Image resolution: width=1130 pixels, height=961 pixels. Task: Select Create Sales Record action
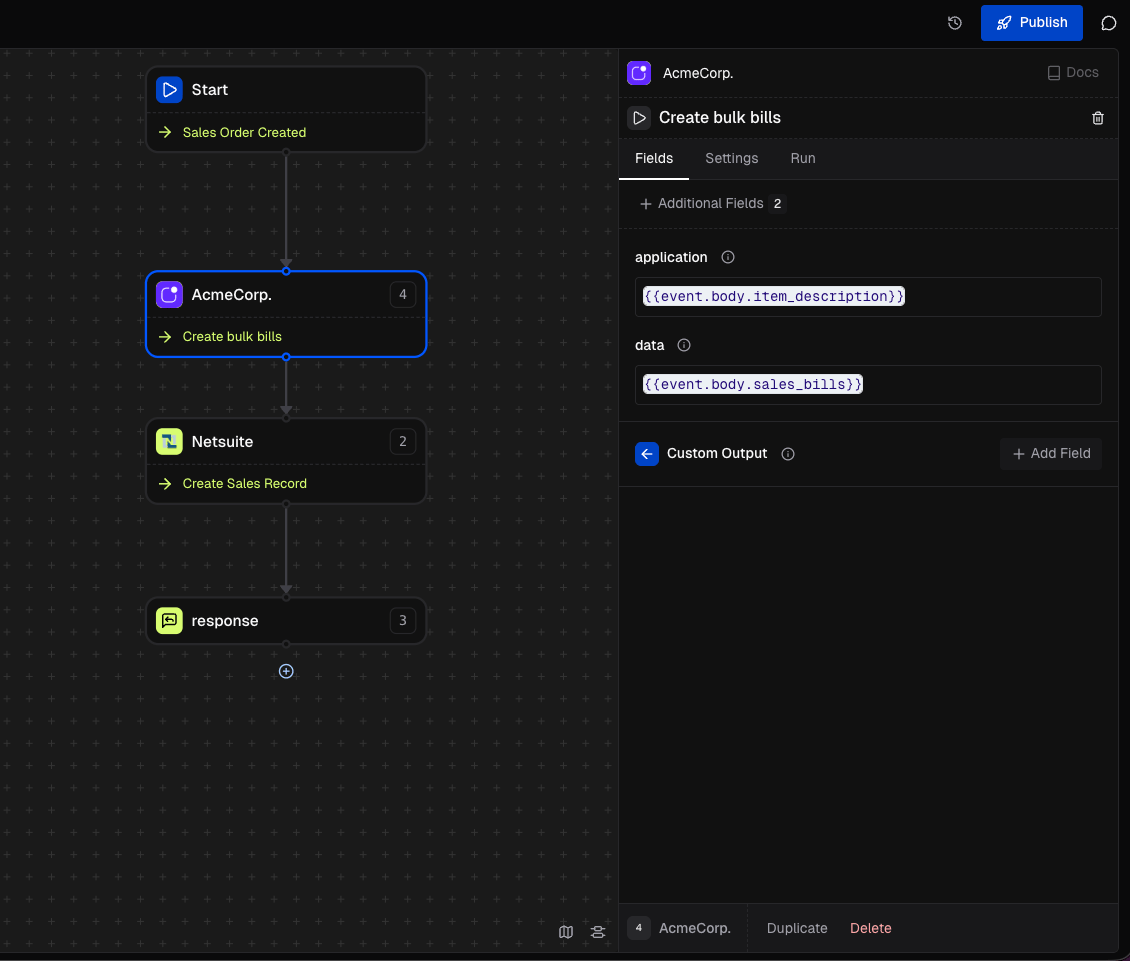click(x=244, y=484)
